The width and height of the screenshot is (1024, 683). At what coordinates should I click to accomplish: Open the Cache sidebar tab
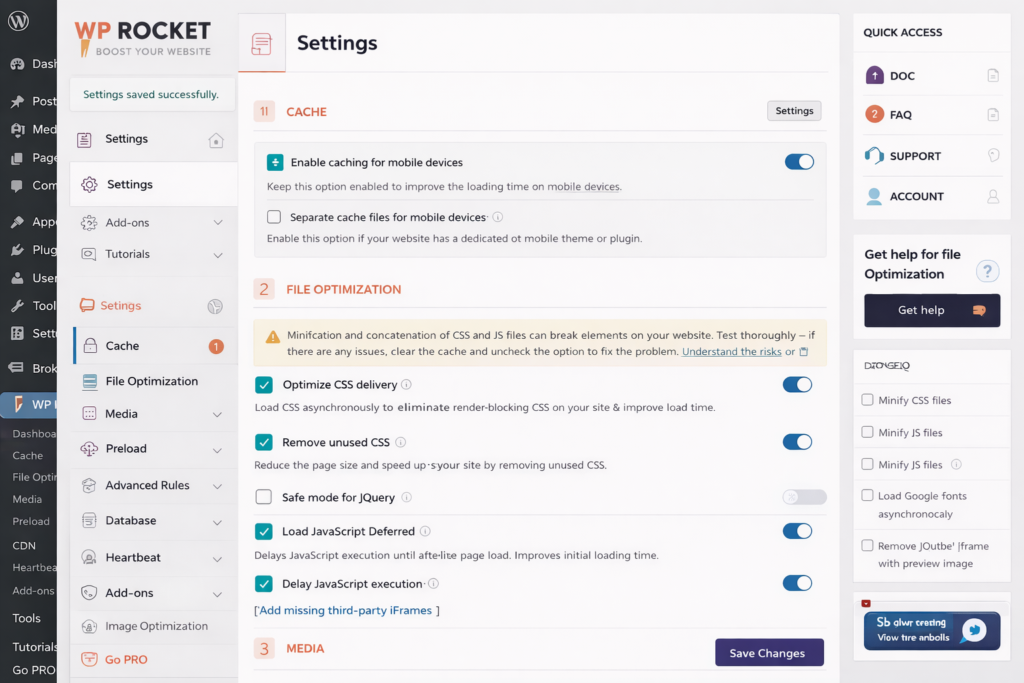[x=123, y=346]
